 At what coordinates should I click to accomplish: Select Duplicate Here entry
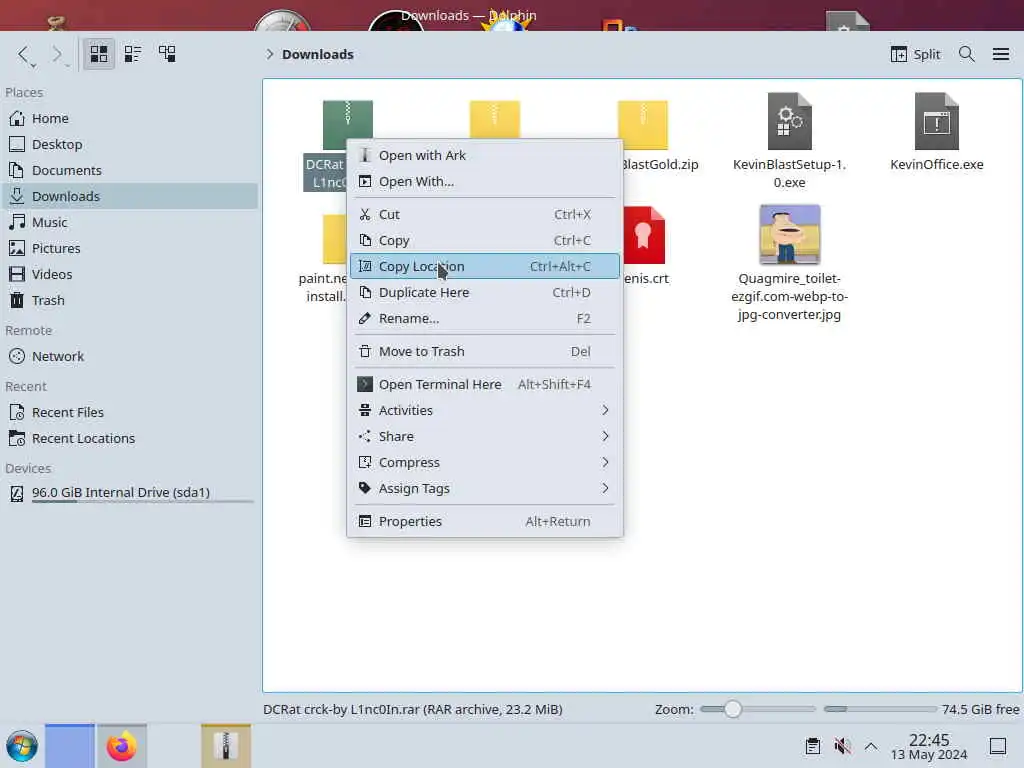(485, 293)
